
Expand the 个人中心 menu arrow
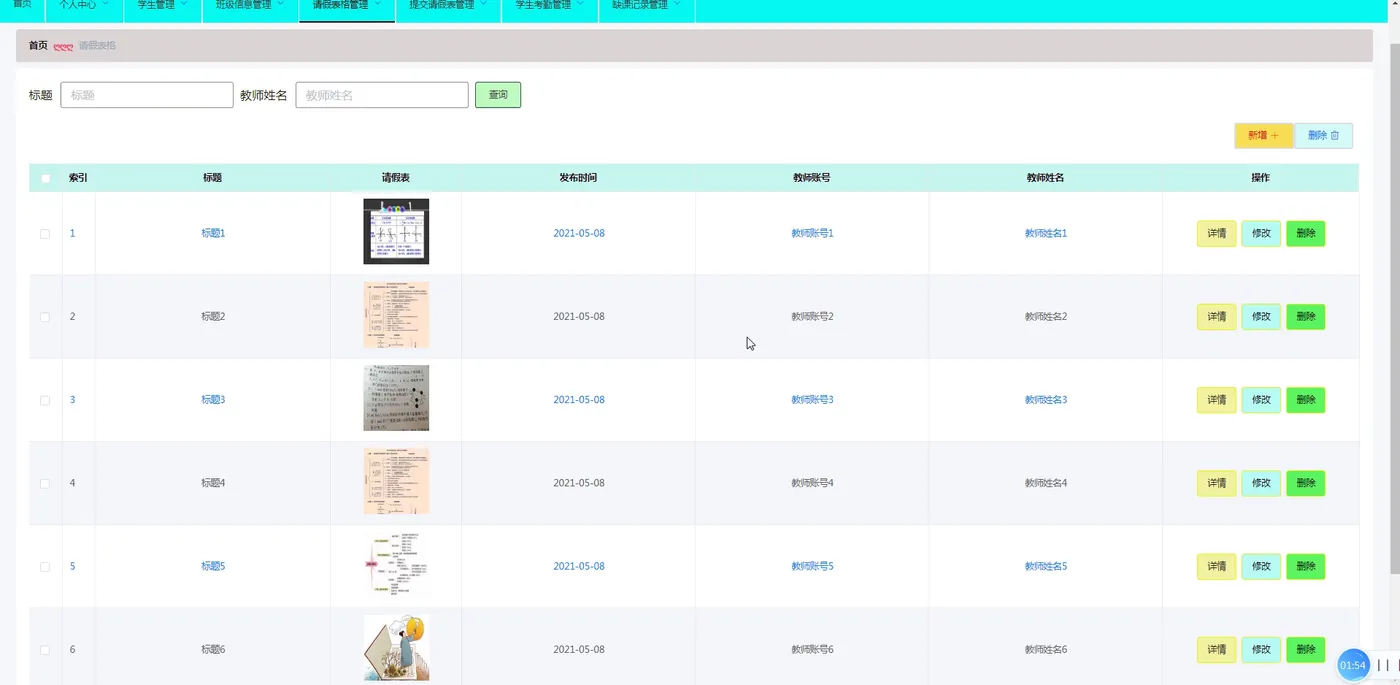[x=108, y=5]
